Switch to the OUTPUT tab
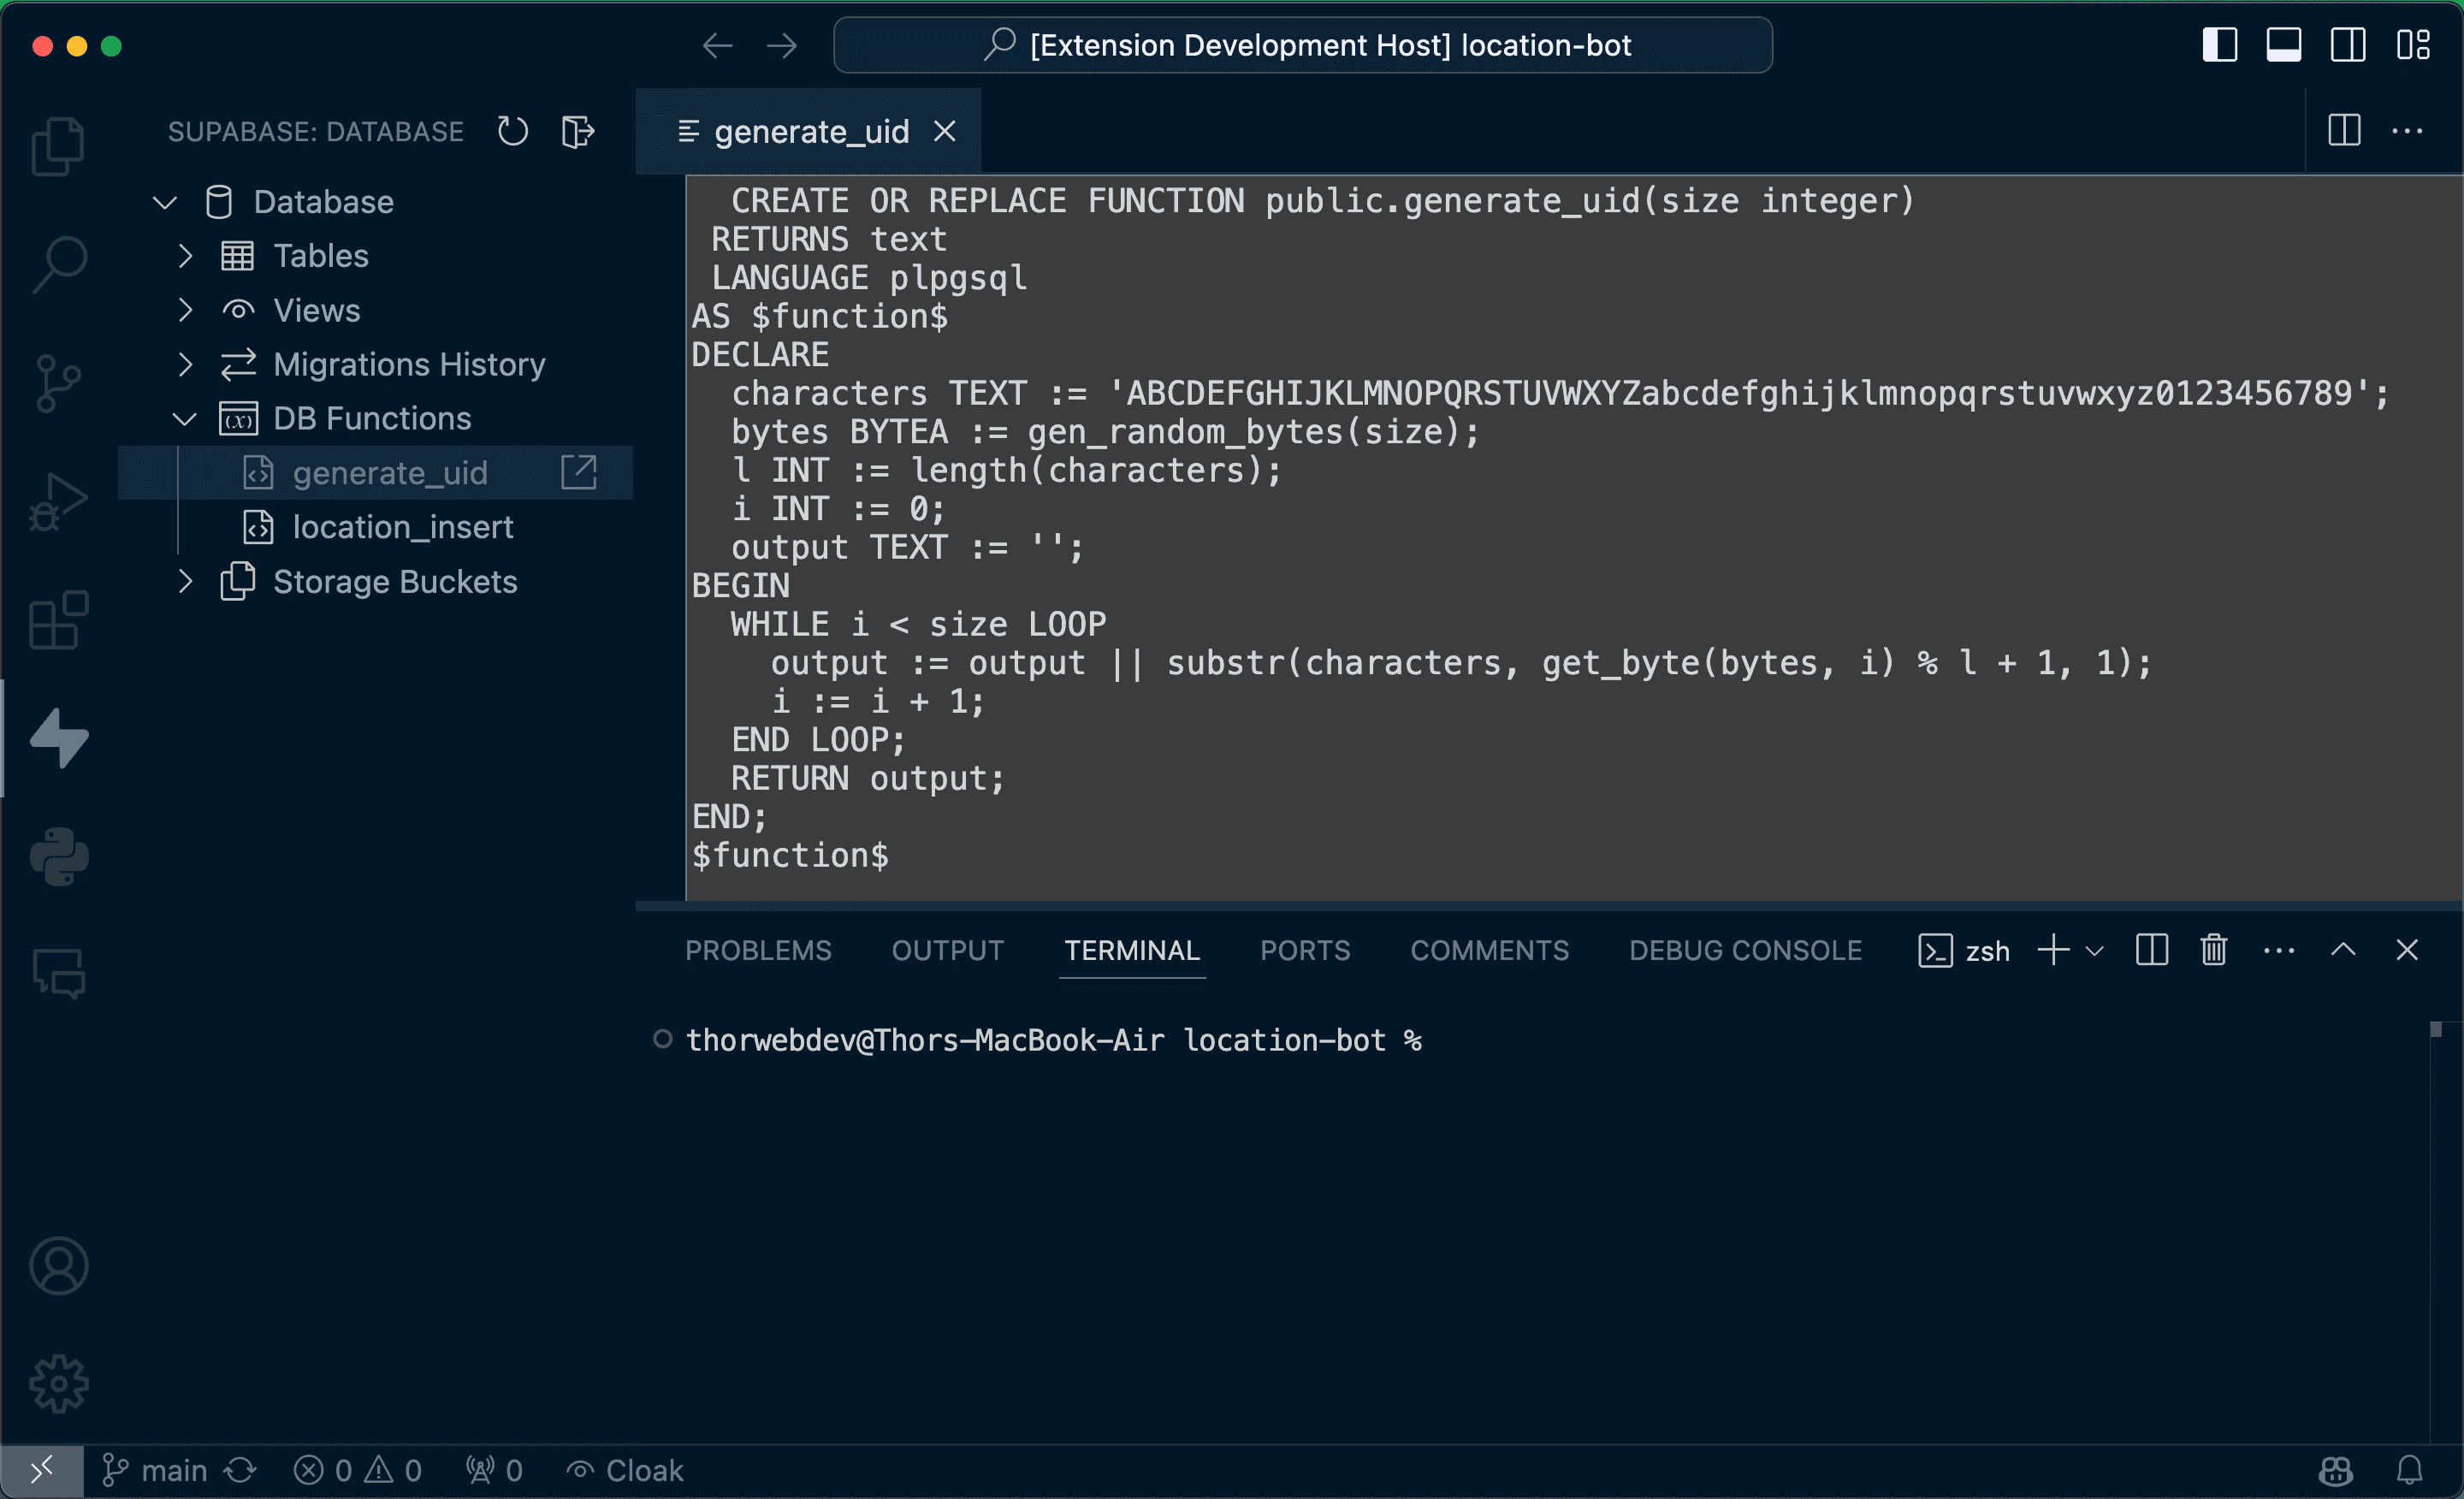The height and width of the screenshot is (1499, 2464). (x=947, y=950)
